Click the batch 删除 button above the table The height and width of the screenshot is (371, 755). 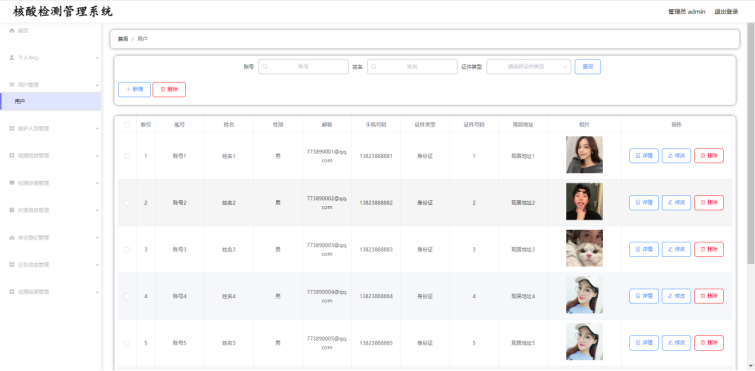tap(169, 90)
